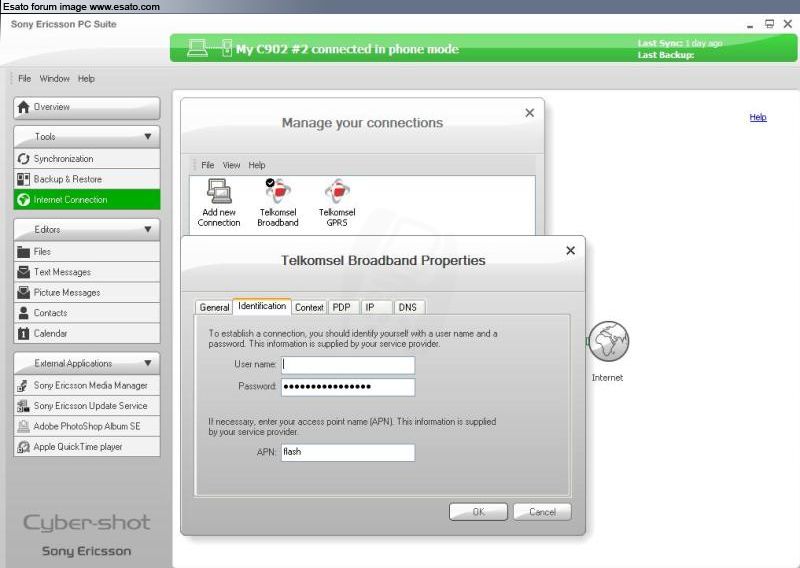Switch to the Context tab
Image resolution: width=800 pixels, height=568 pixels.
point(309,307)
